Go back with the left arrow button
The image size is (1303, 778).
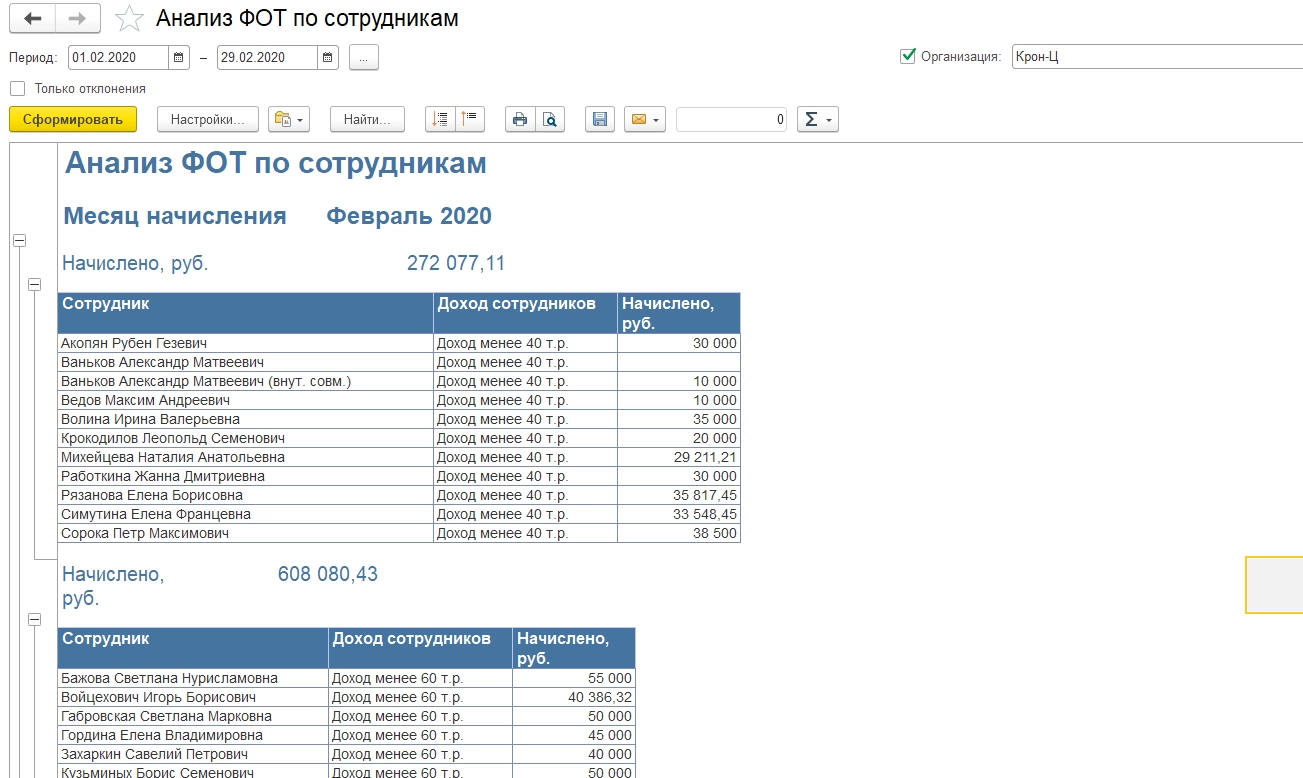(32, 18)
